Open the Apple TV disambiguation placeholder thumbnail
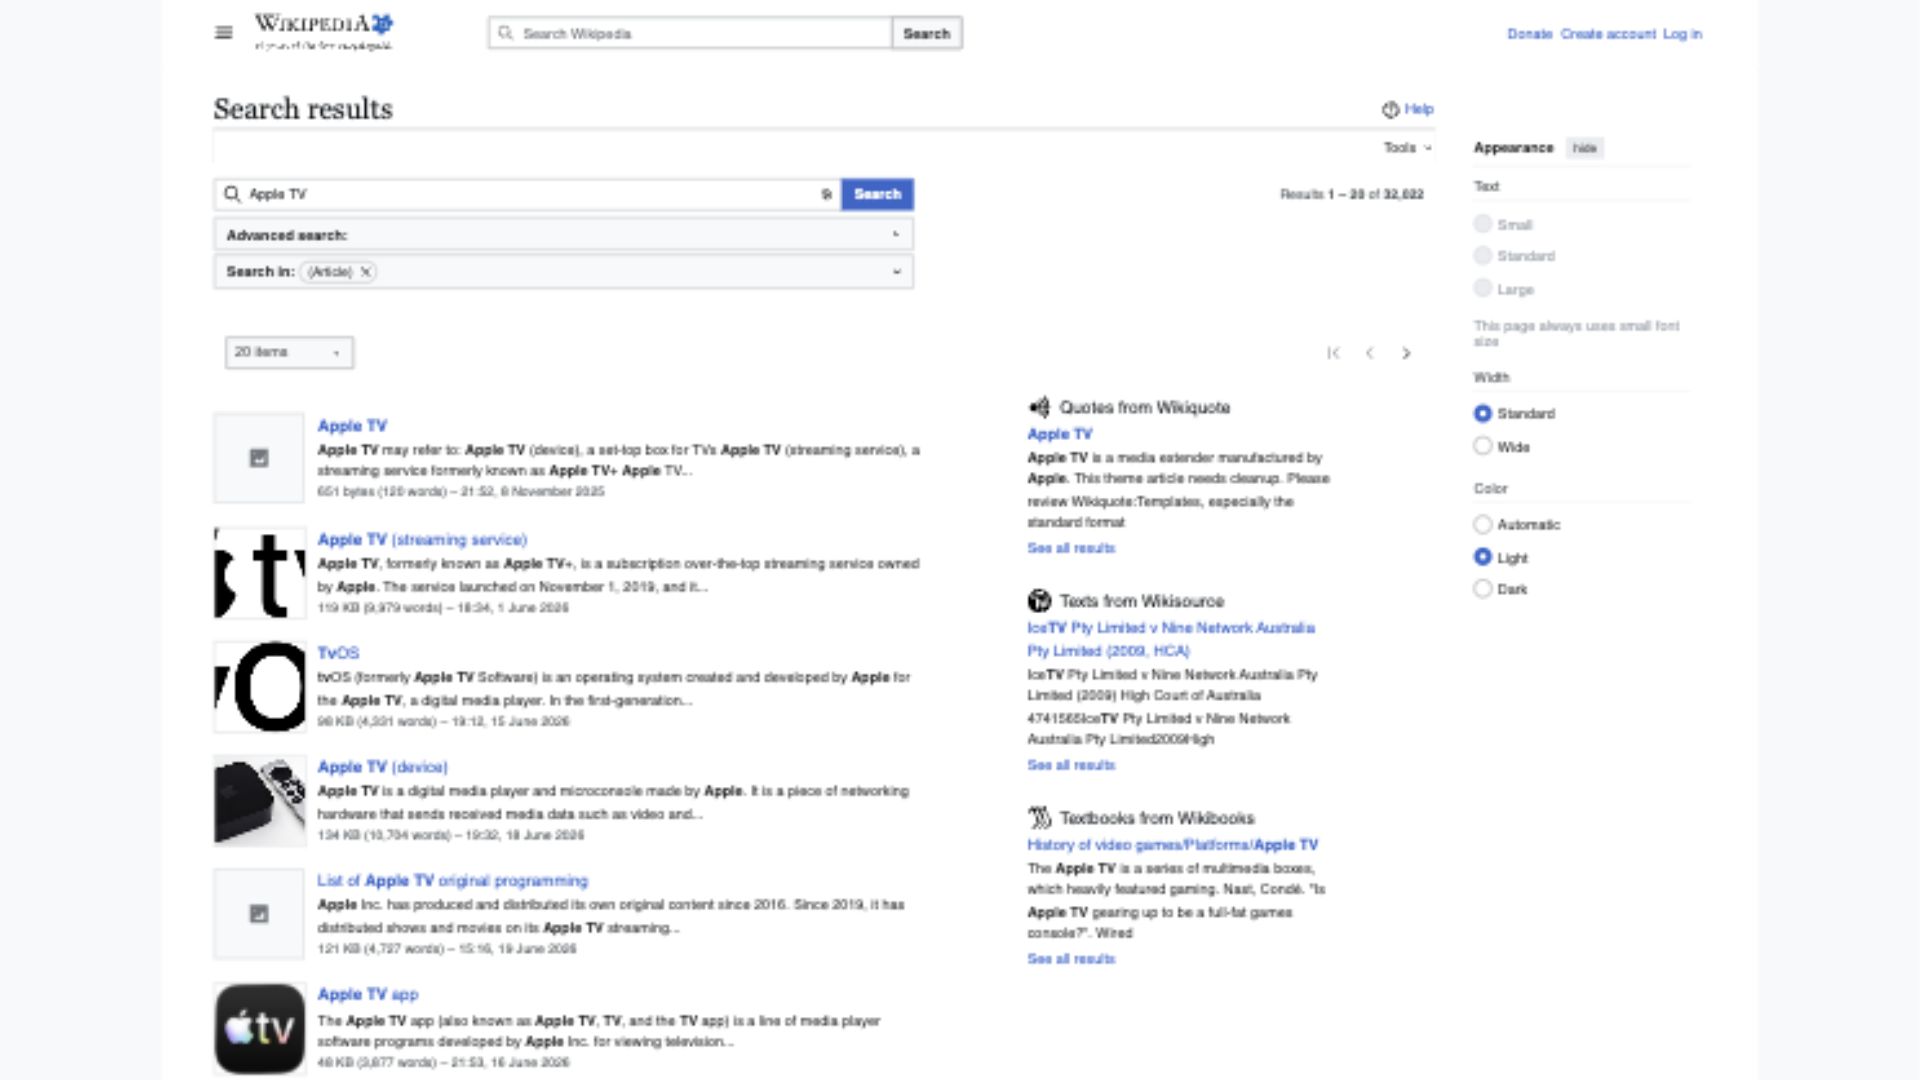1920x1080 pixels. (259, 458)
